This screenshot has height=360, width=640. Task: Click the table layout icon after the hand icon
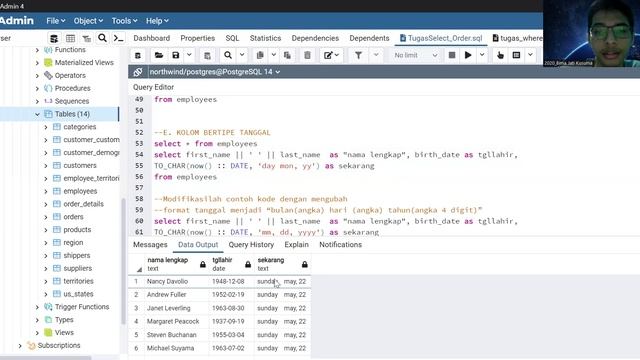coord(516,55)
